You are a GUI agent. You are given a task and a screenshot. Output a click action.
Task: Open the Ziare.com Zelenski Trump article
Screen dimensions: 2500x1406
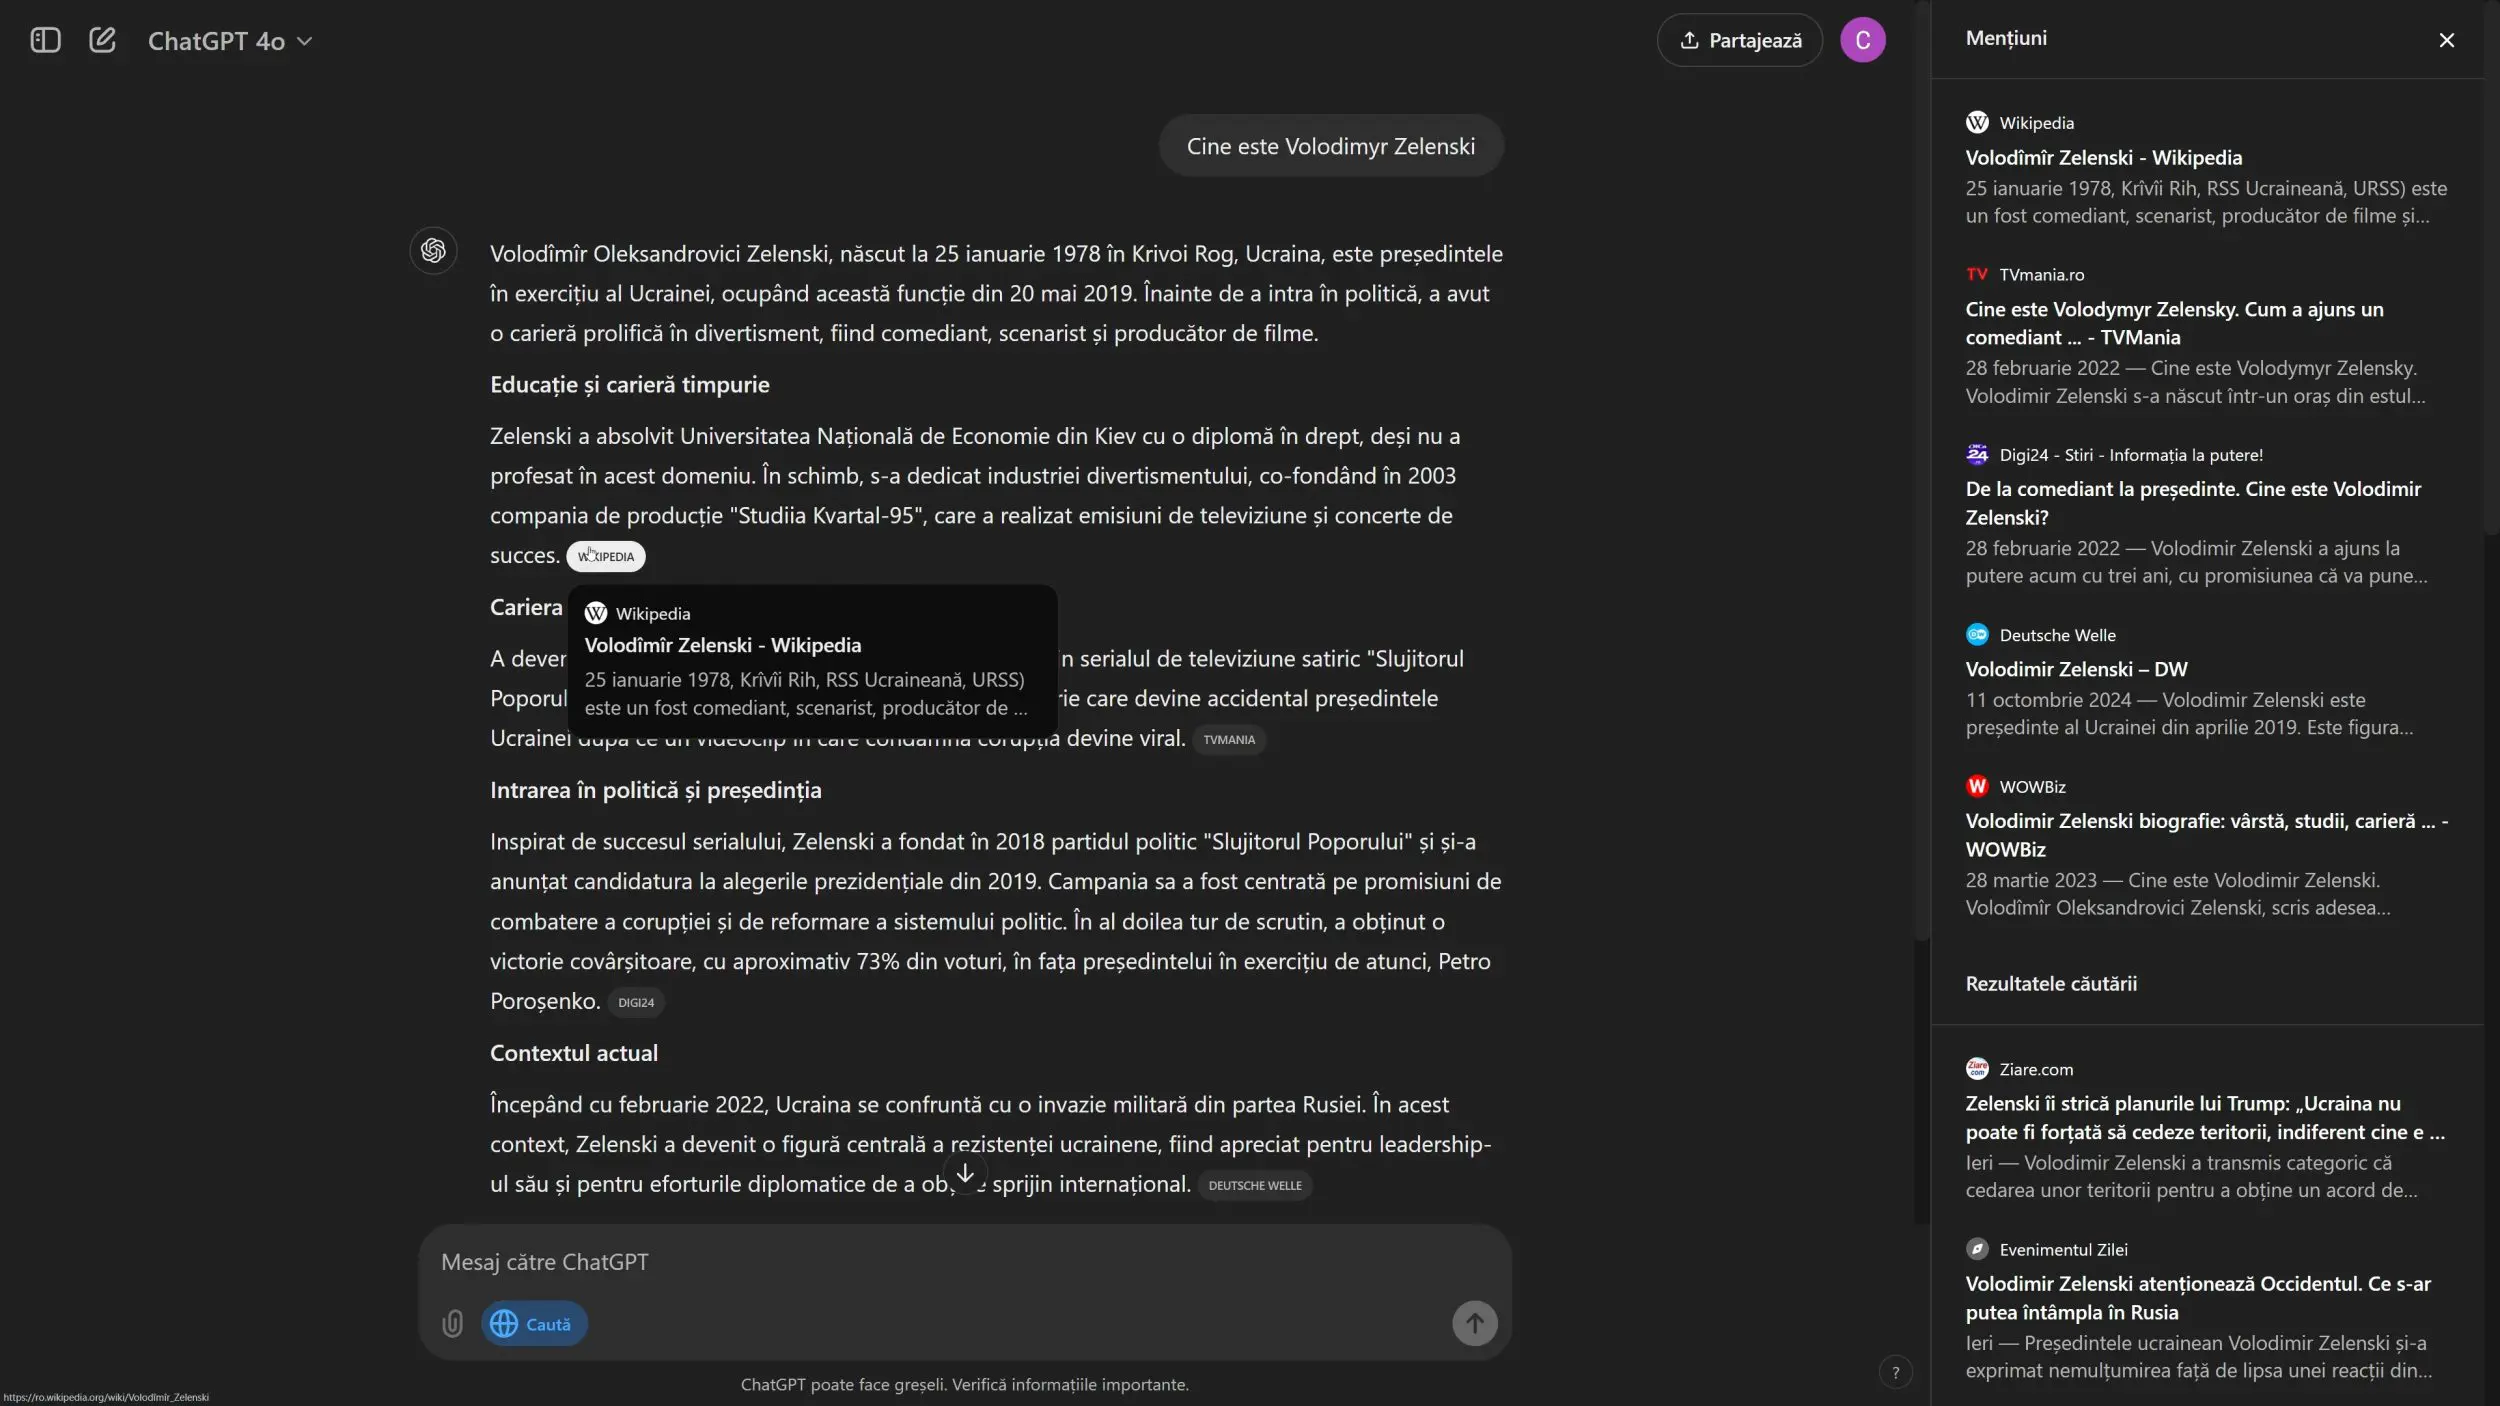[x=2204, y=1117]
